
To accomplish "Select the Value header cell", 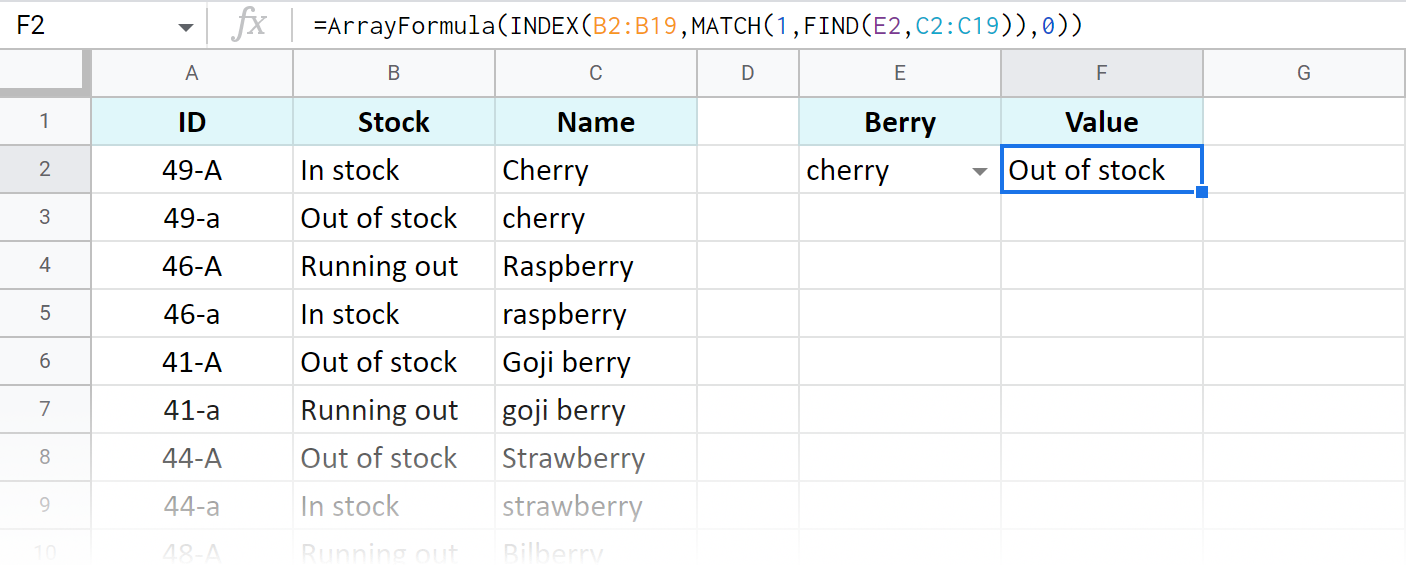I will point(1101,121).
